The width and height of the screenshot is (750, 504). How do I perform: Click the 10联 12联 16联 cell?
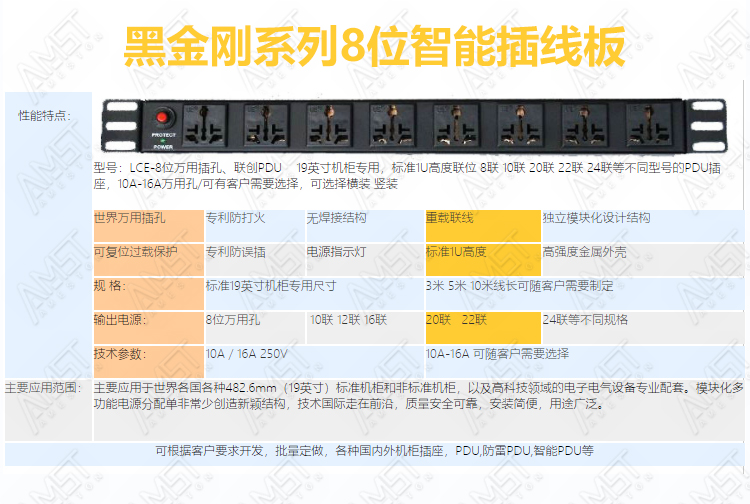(365, 328)
